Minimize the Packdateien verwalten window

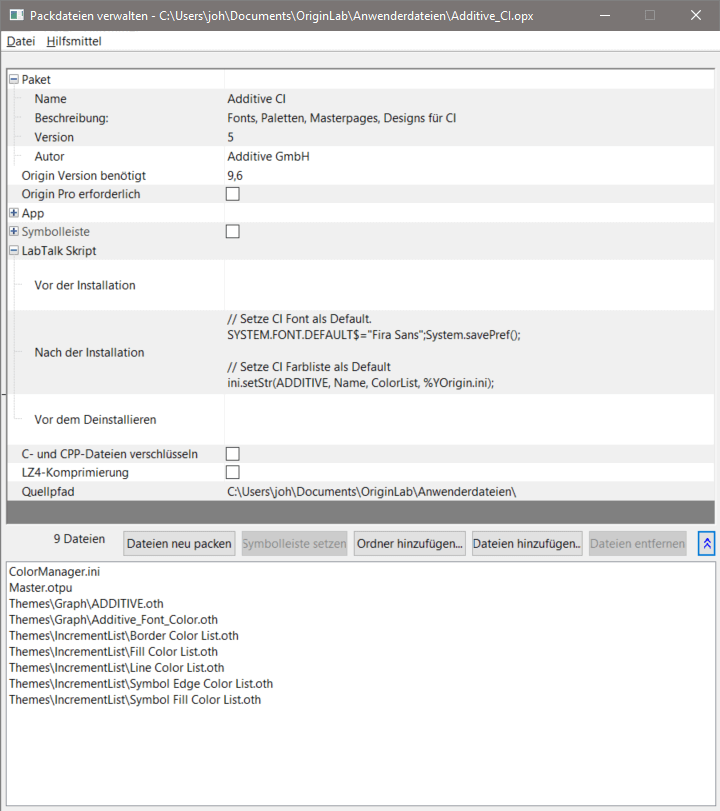pyautogui.click(x=605, y=15)
